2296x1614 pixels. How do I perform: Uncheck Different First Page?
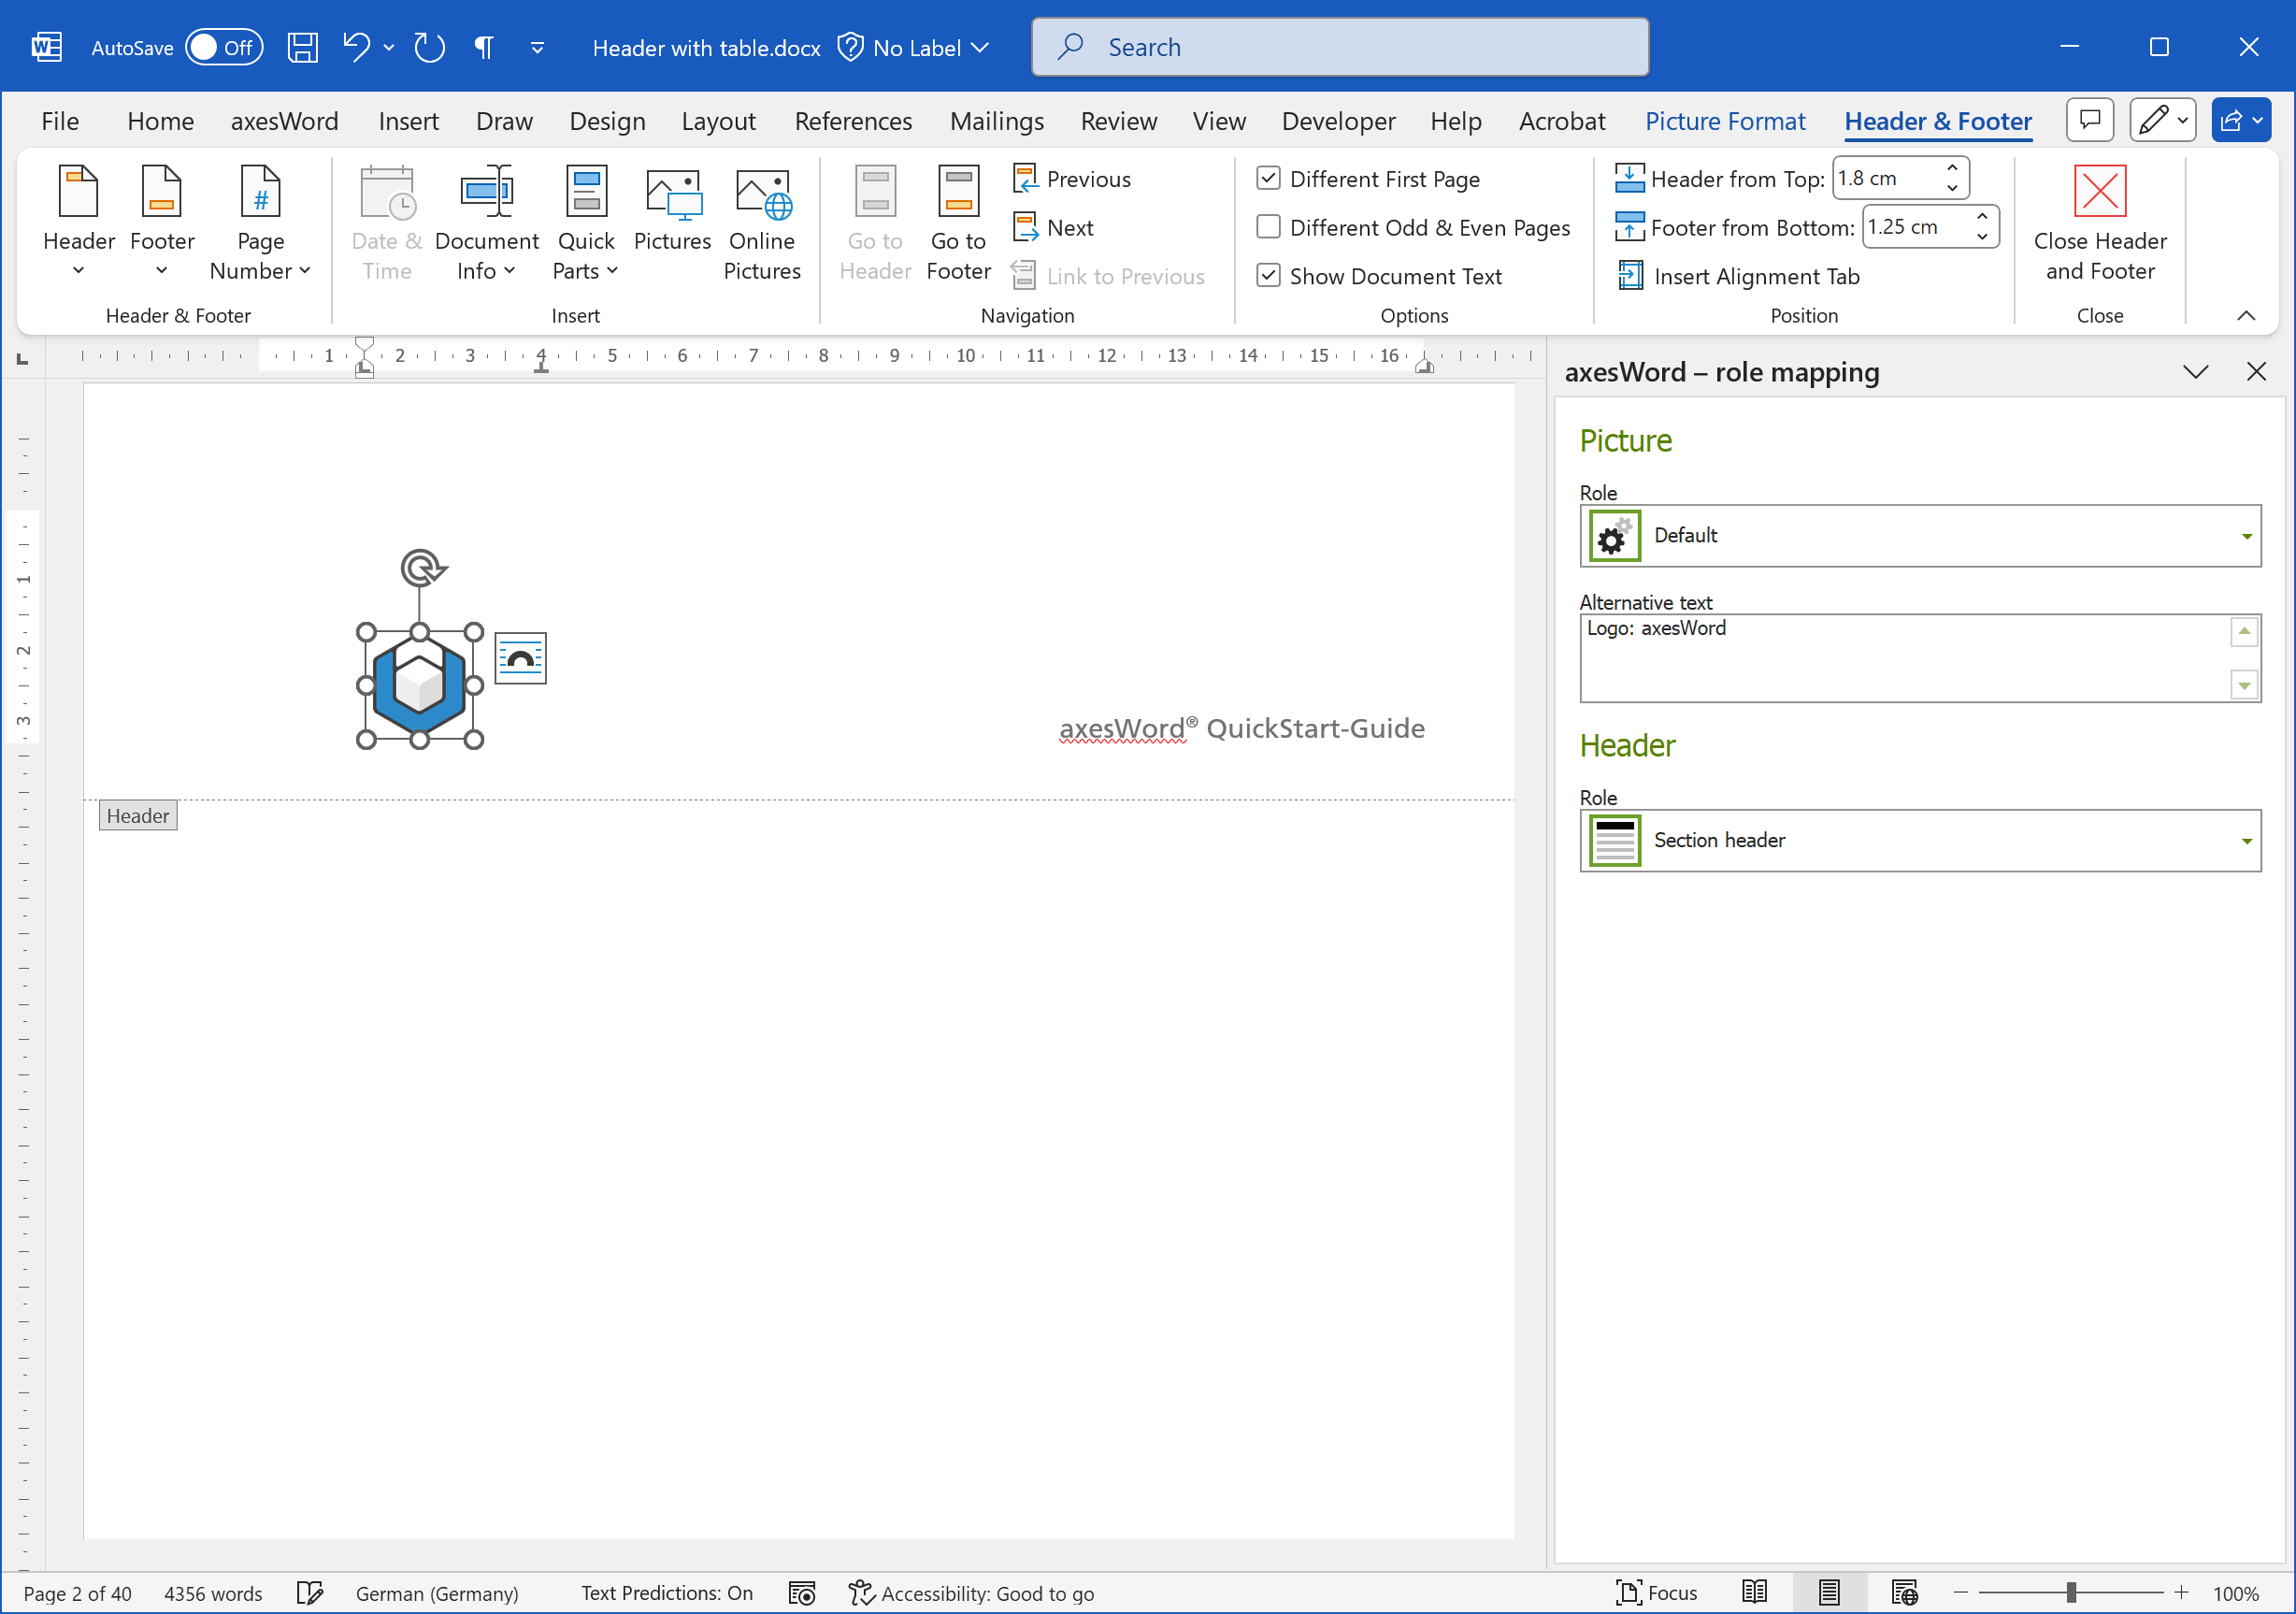click(1268, 178)
